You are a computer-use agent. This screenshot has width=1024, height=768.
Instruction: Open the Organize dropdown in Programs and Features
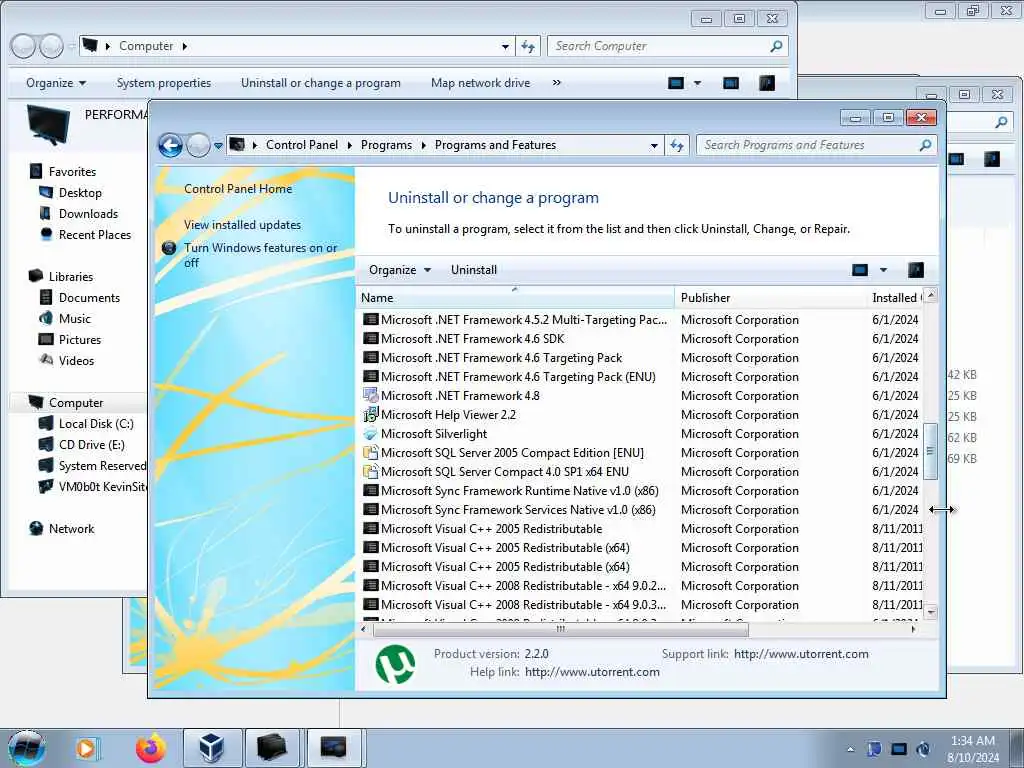pos(400,270)
